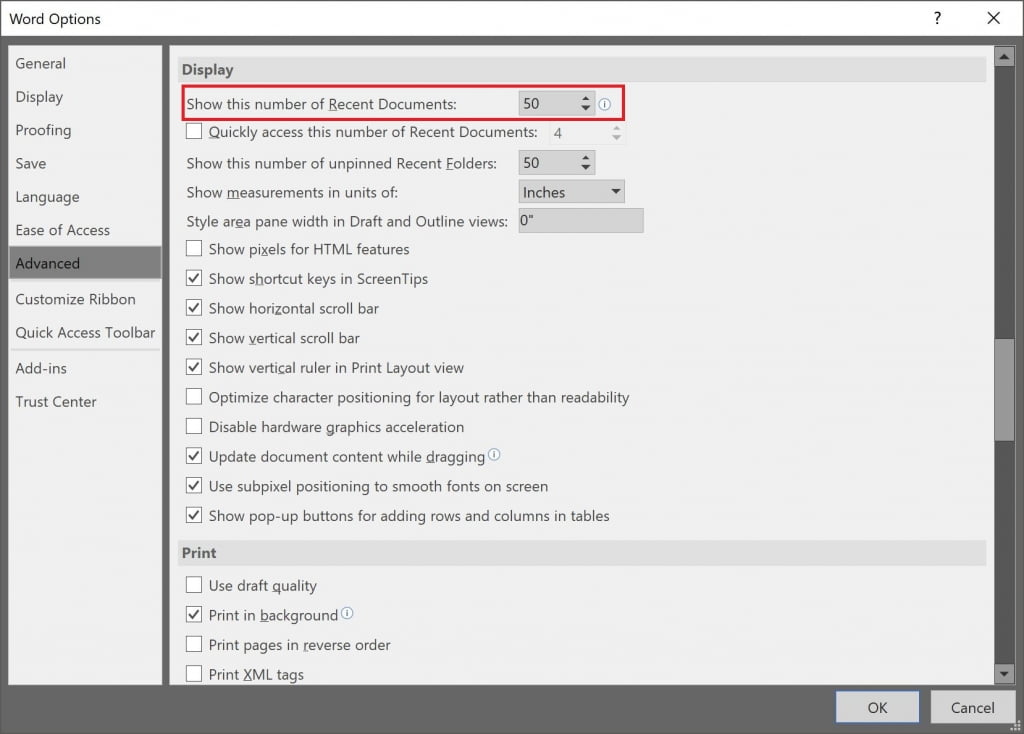Click the Help question mark button
This screenshot has width=1024, height=734.
pos(937,18)
